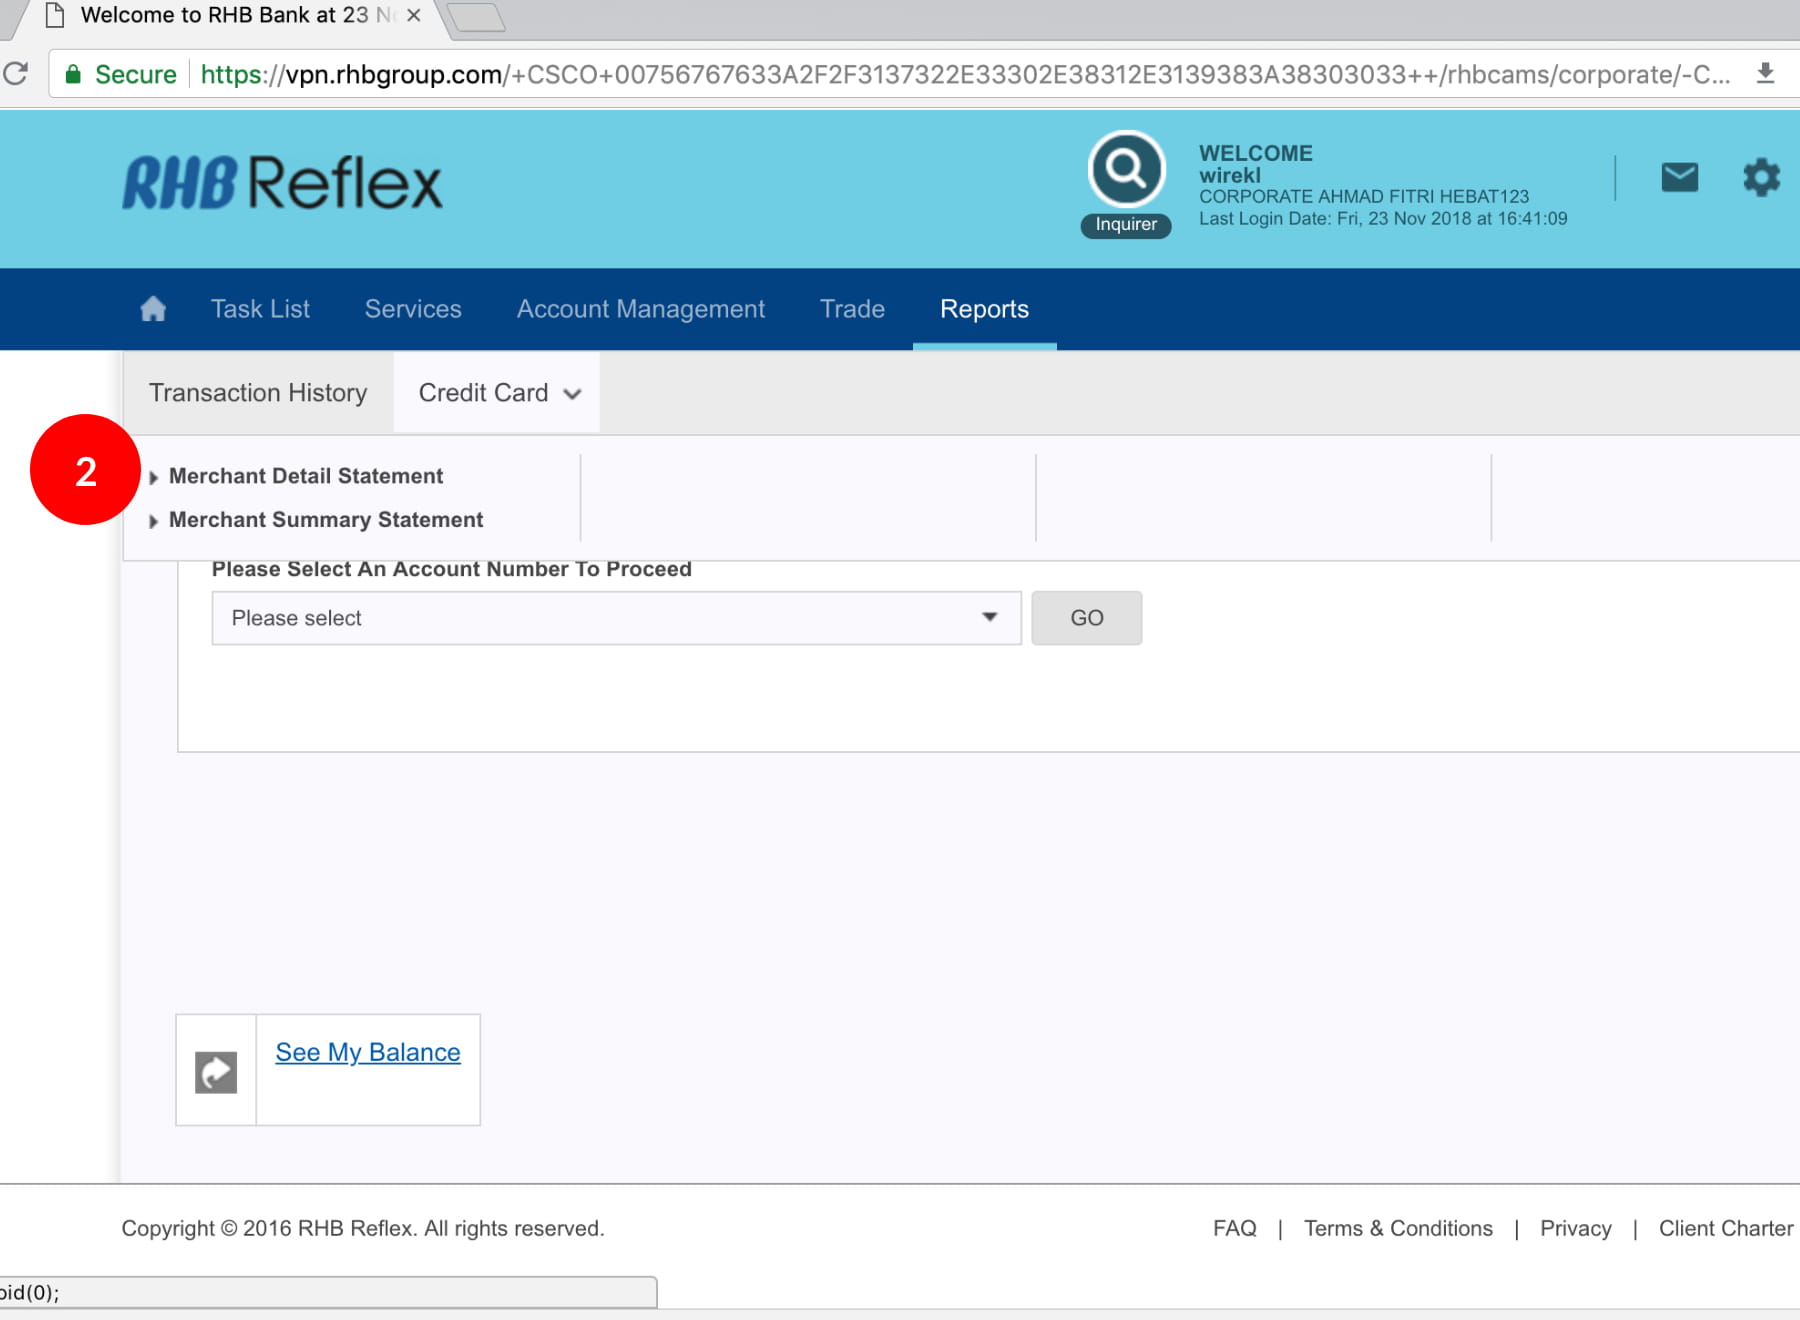1800x1320 pixels.
Task: Close the RHB Bank browser tab
Action: (x=414, y=16)
